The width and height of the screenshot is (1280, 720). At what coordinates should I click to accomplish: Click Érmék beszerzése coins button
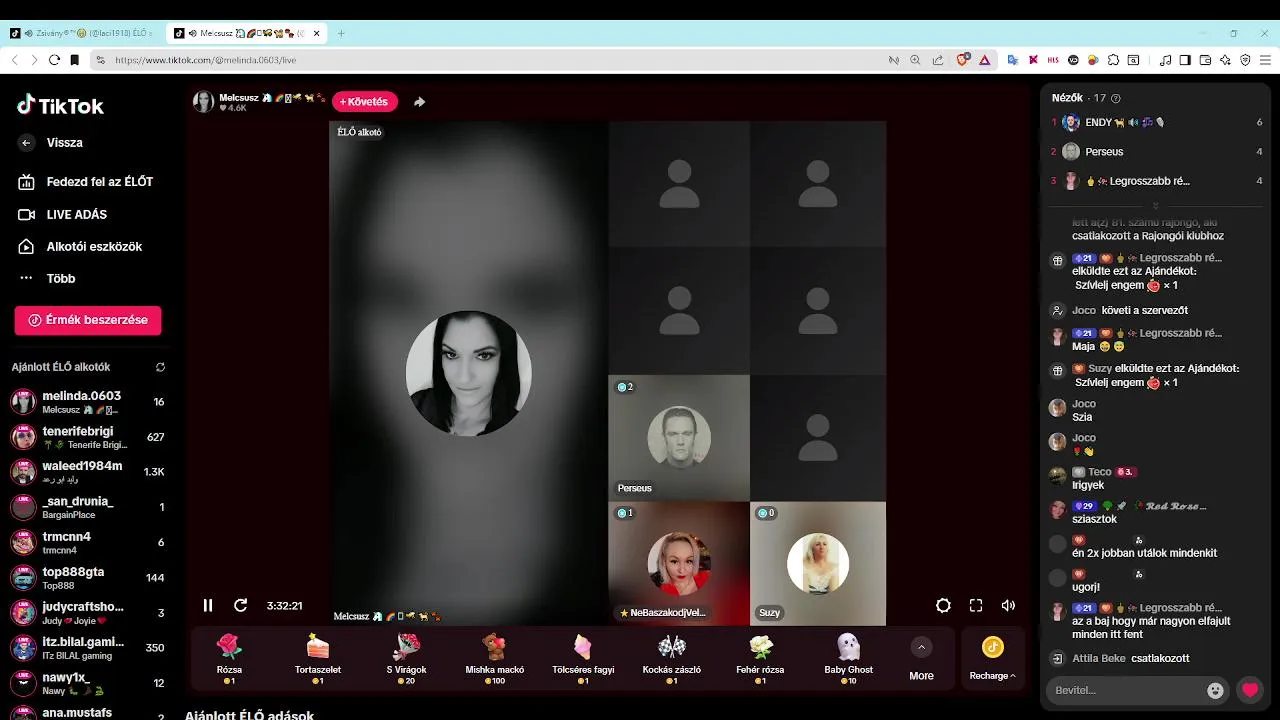coord(88,320)
